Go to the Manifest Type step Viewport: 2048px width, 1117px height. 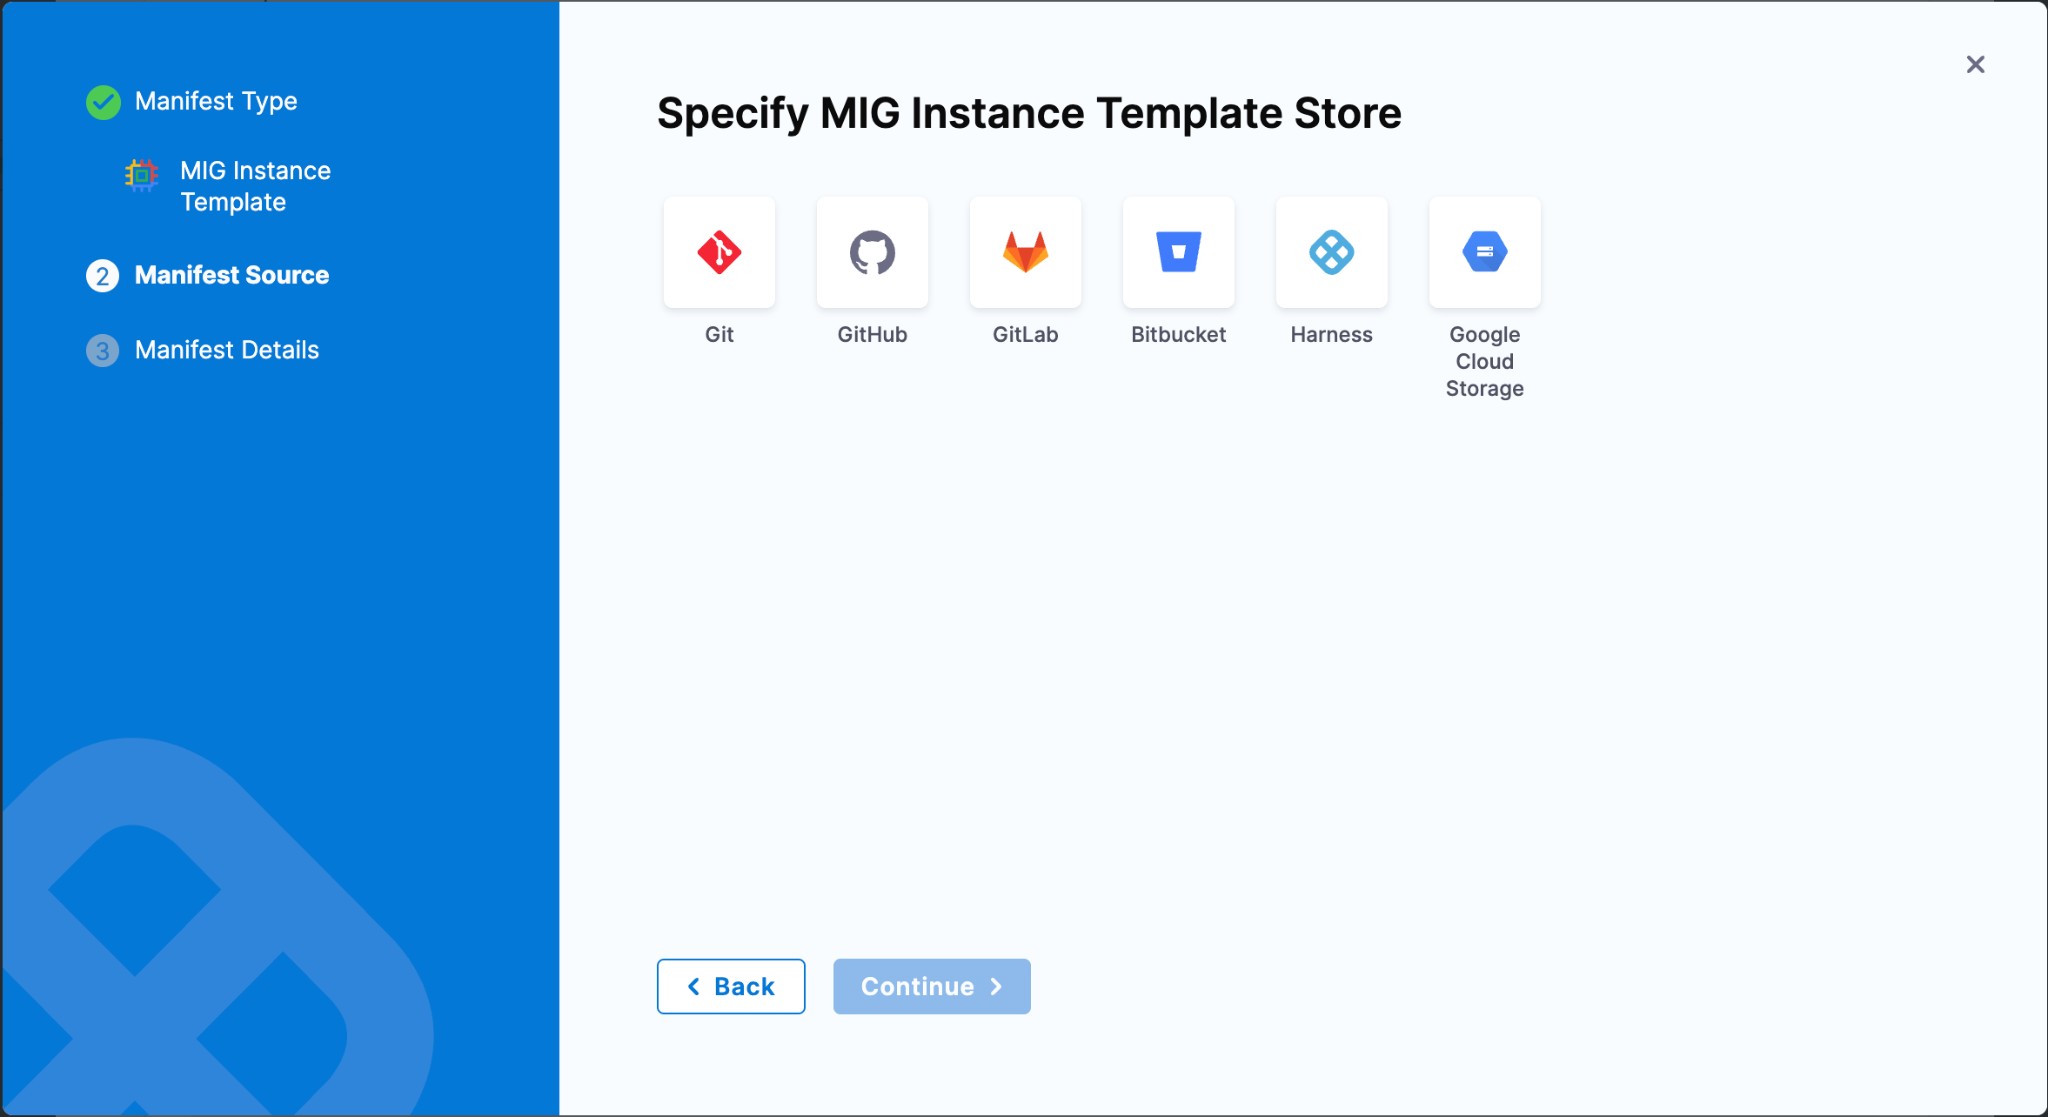(216, 101)
